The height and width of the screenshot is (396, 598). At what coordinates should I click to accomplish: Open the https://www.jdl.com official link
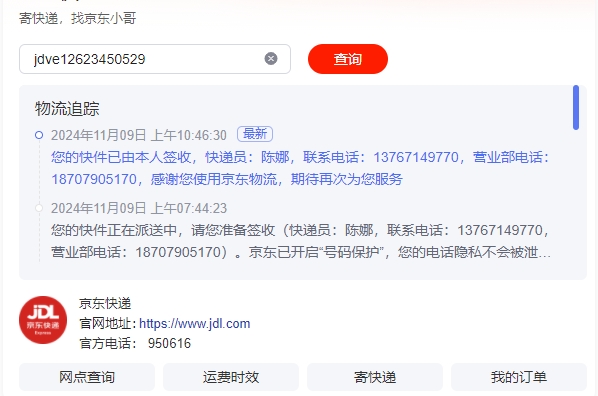[195, 324]
